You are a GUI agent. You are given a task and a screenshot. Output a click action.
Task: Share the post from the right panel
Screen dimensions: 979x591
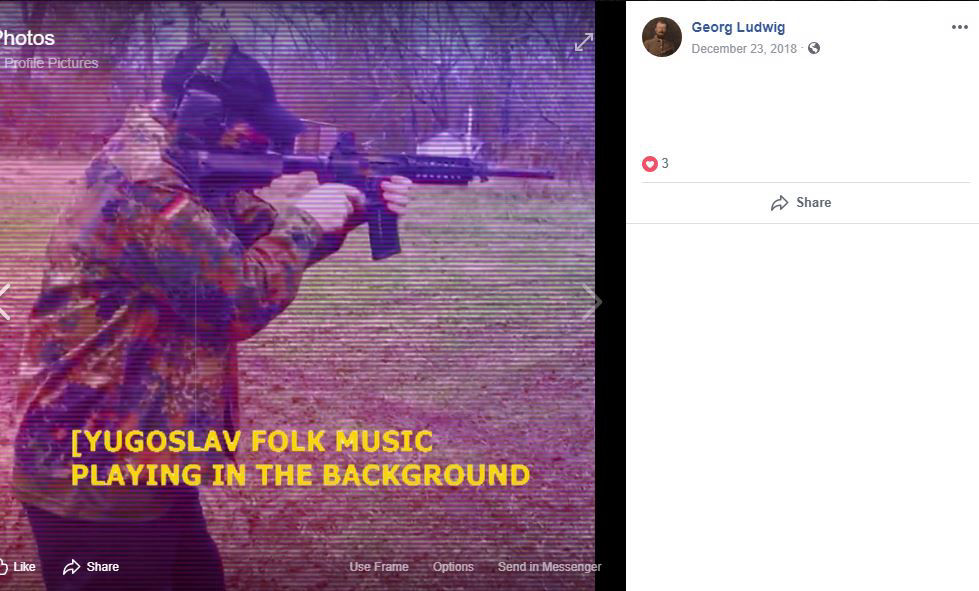[x=801, y=203]
